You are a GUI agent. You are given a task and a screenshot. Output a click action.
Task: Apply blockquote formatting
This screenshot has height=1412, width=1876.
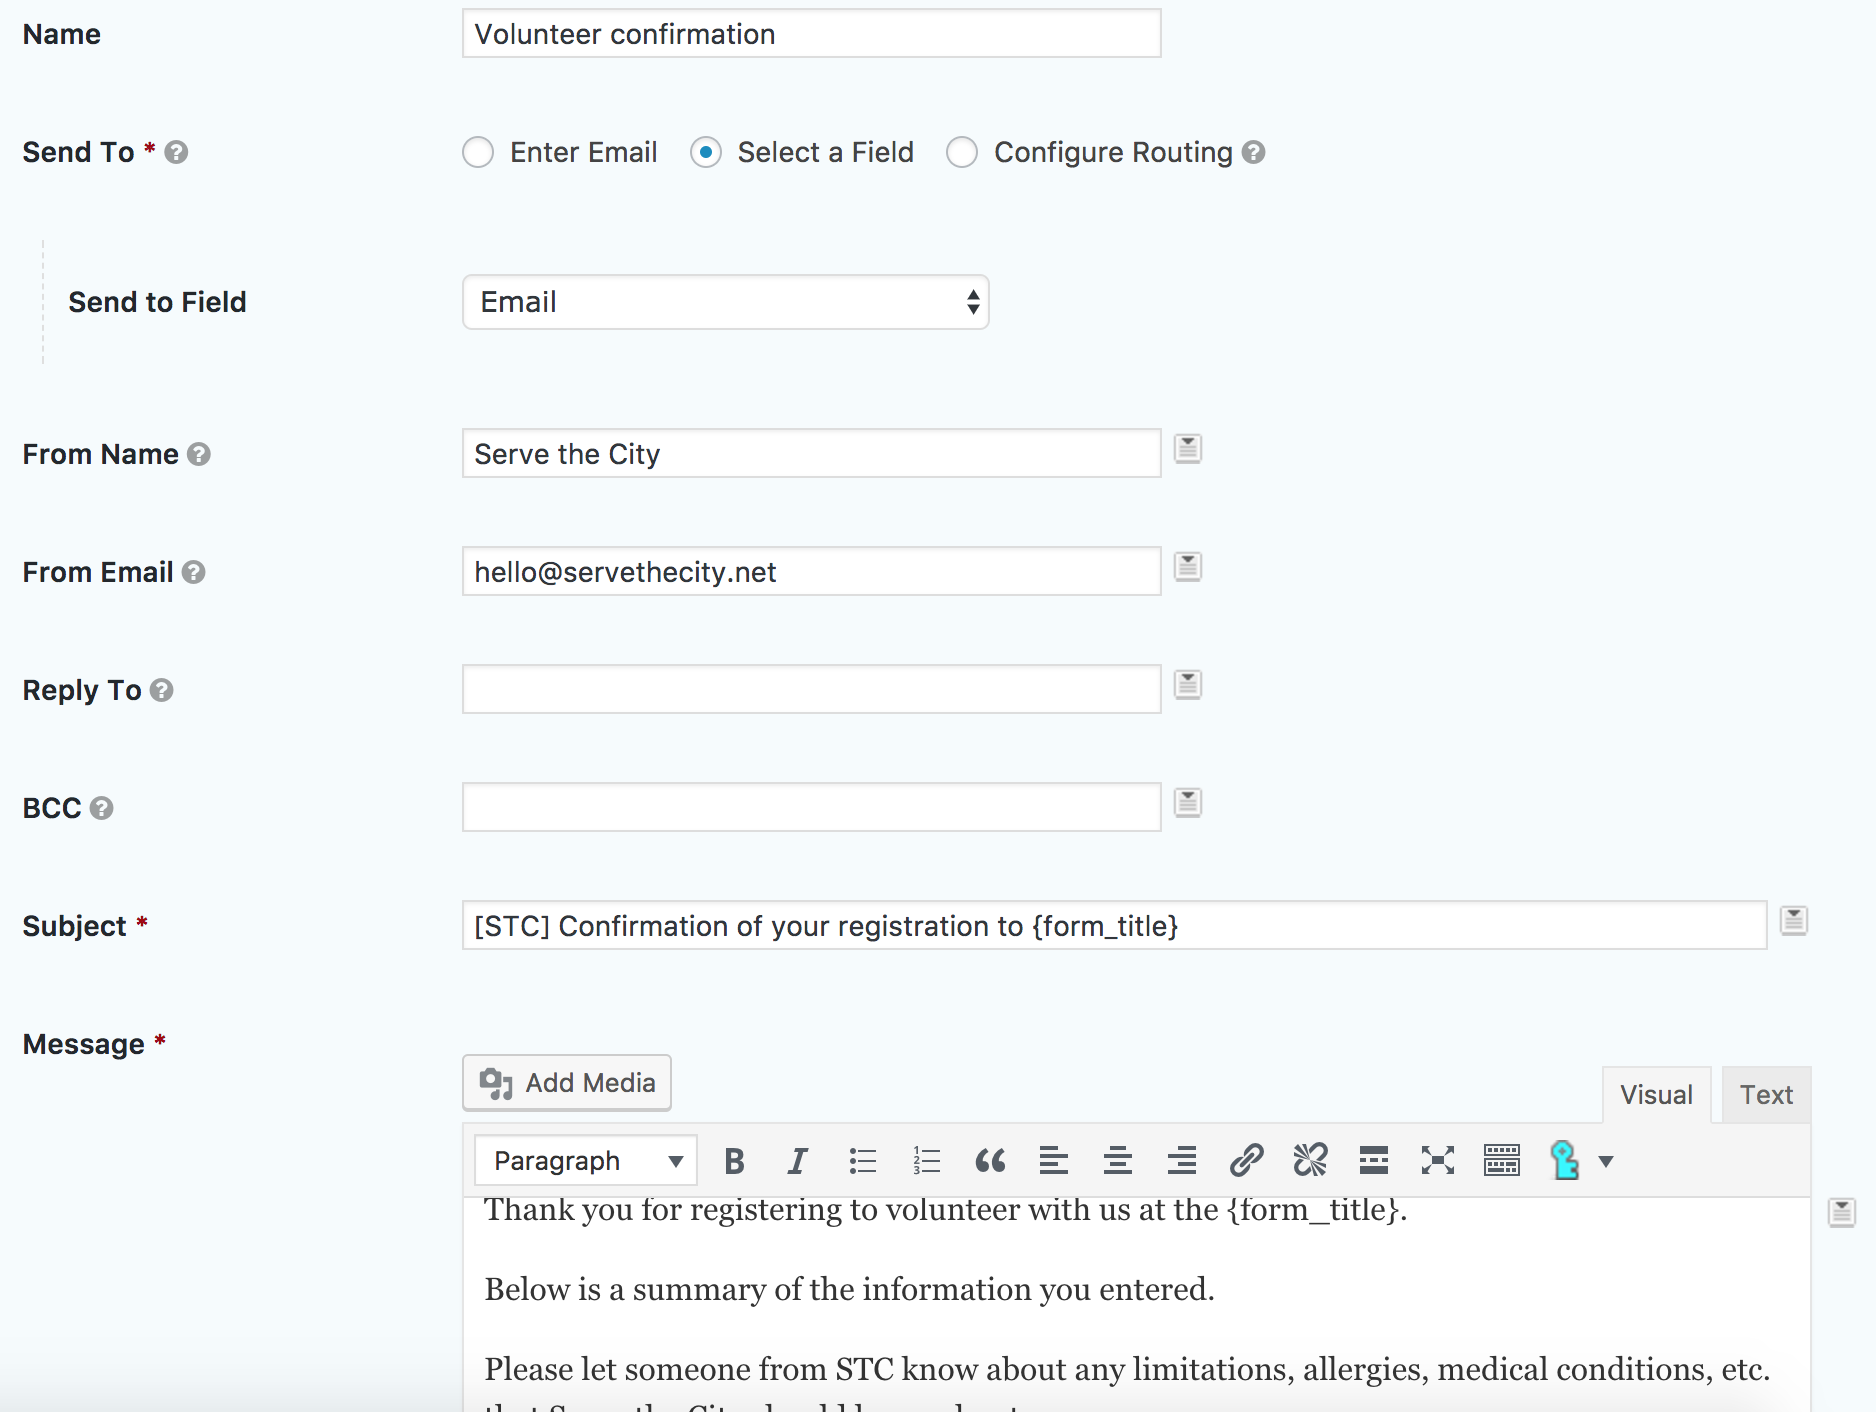click(990, 1161)
